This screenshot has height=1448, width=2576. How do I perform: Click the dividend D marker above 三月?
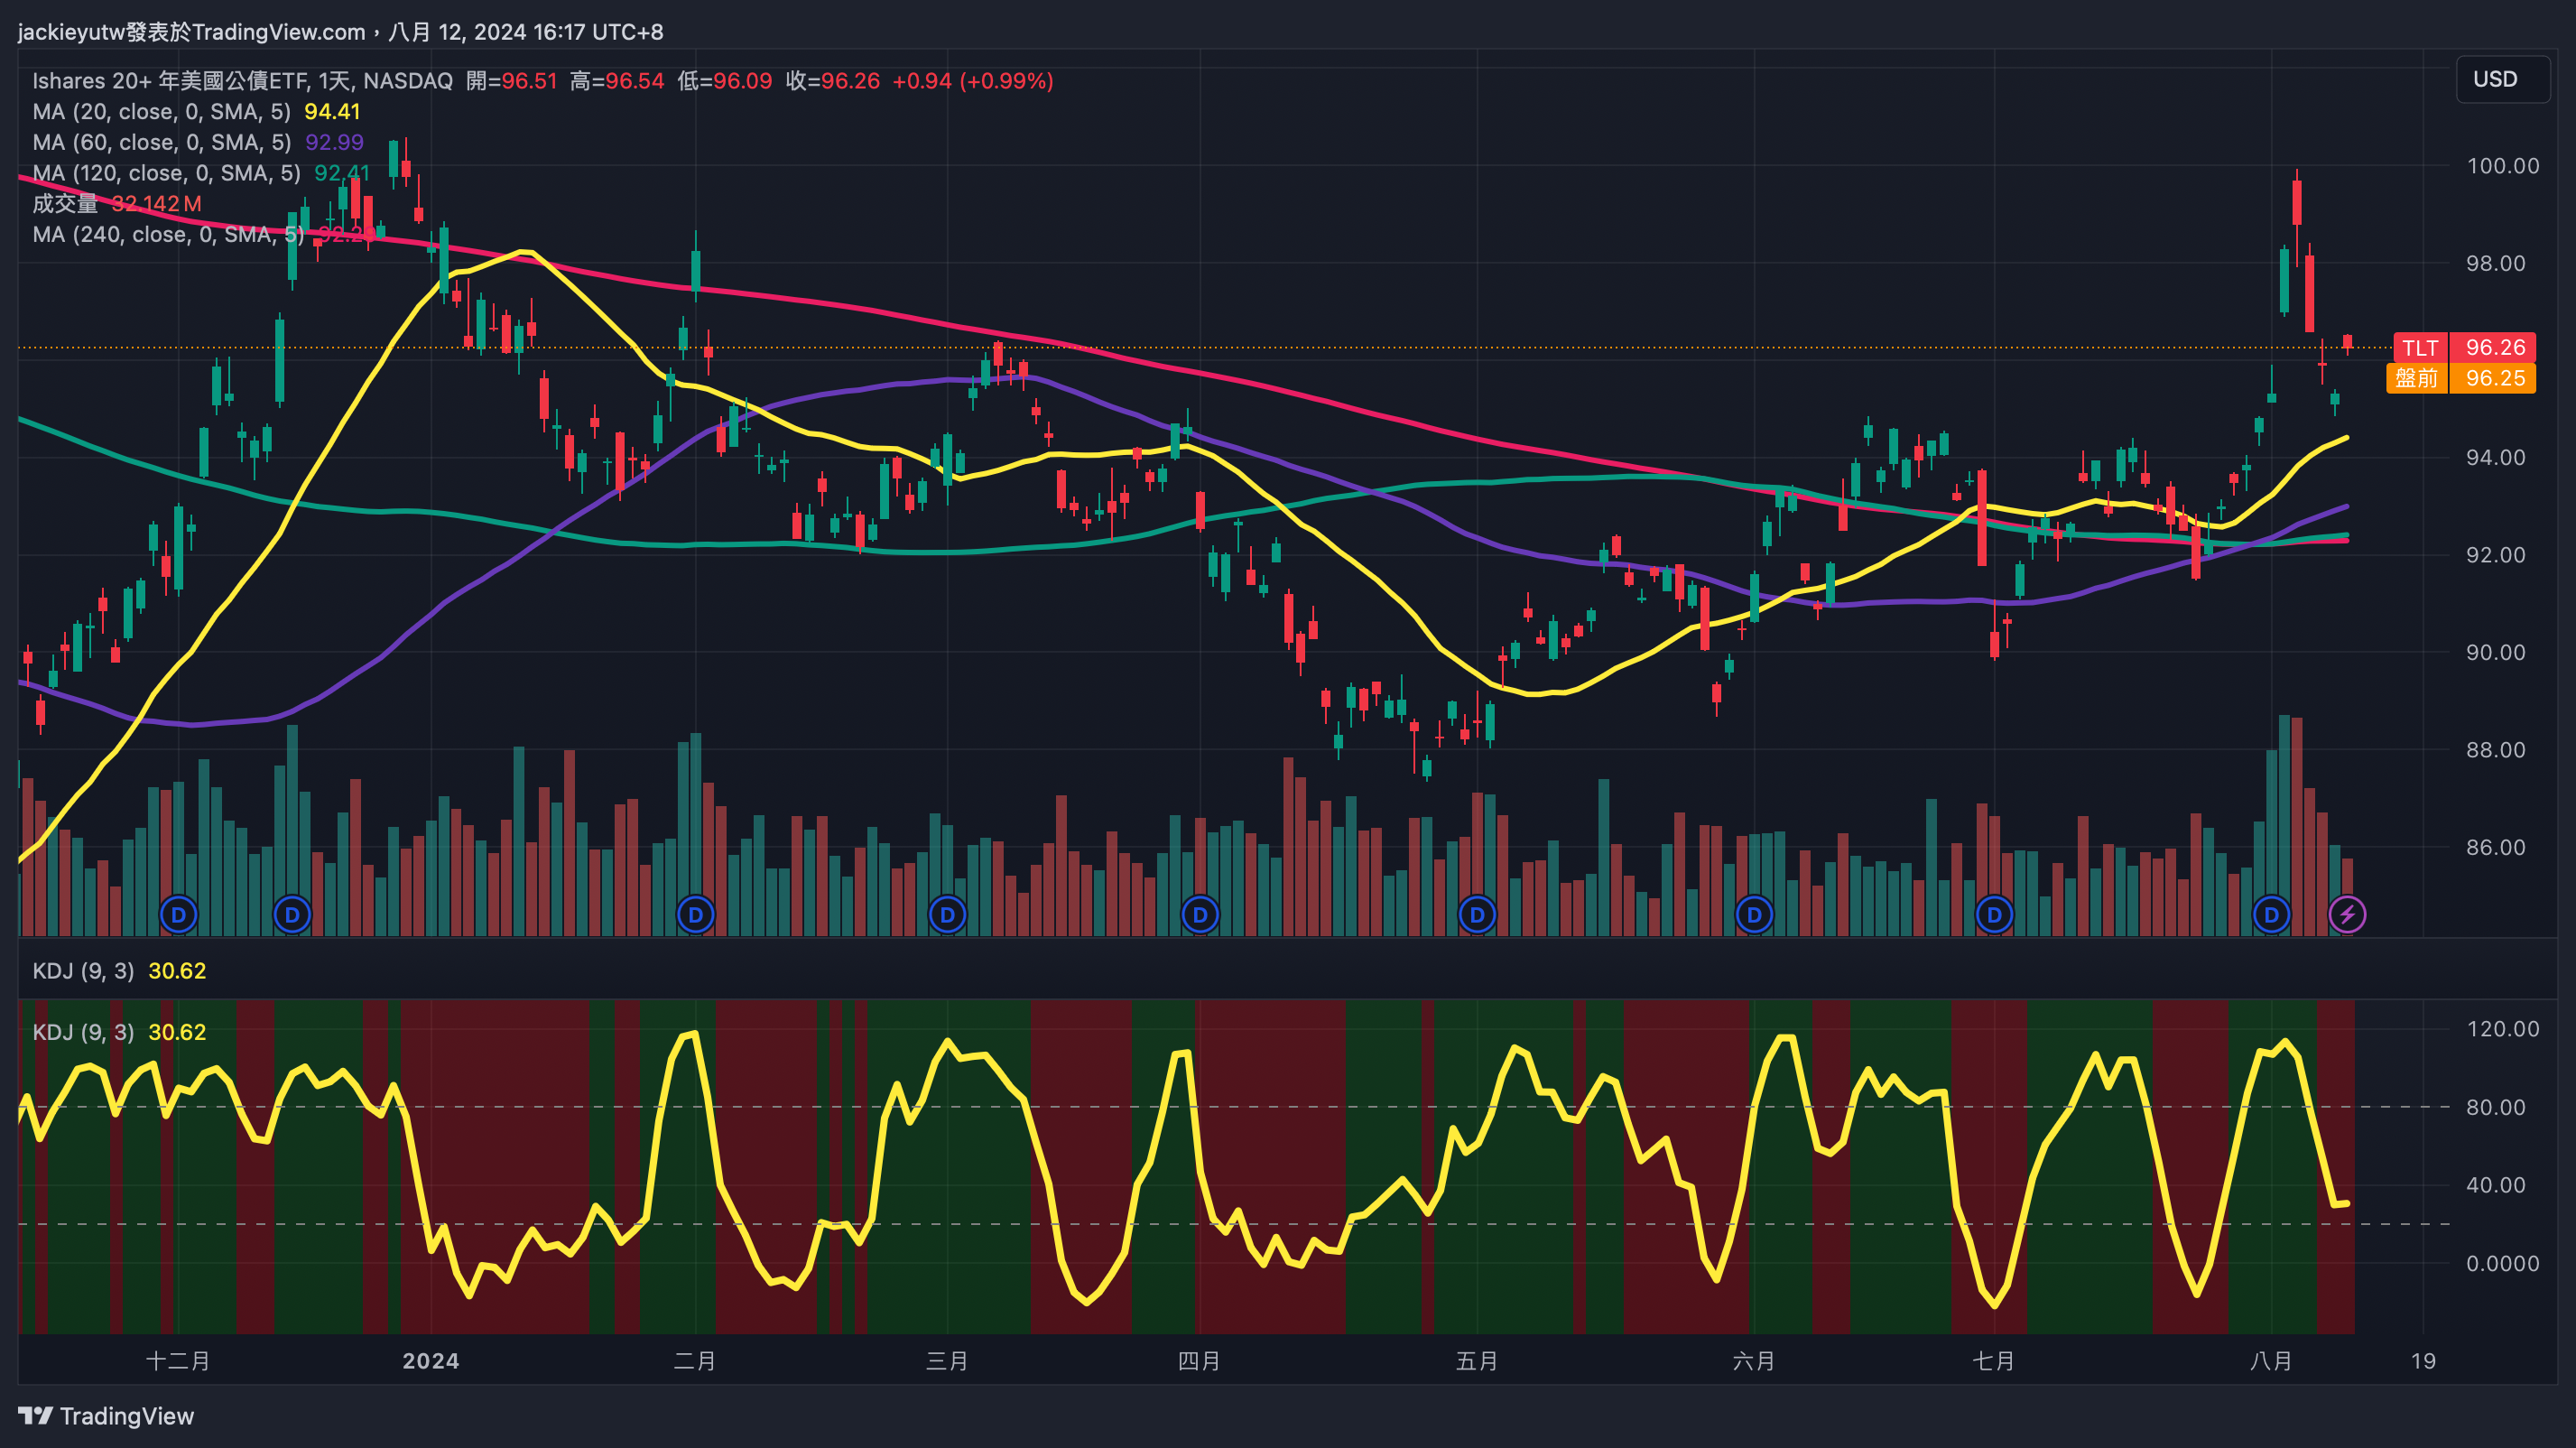tap(947, 914)
